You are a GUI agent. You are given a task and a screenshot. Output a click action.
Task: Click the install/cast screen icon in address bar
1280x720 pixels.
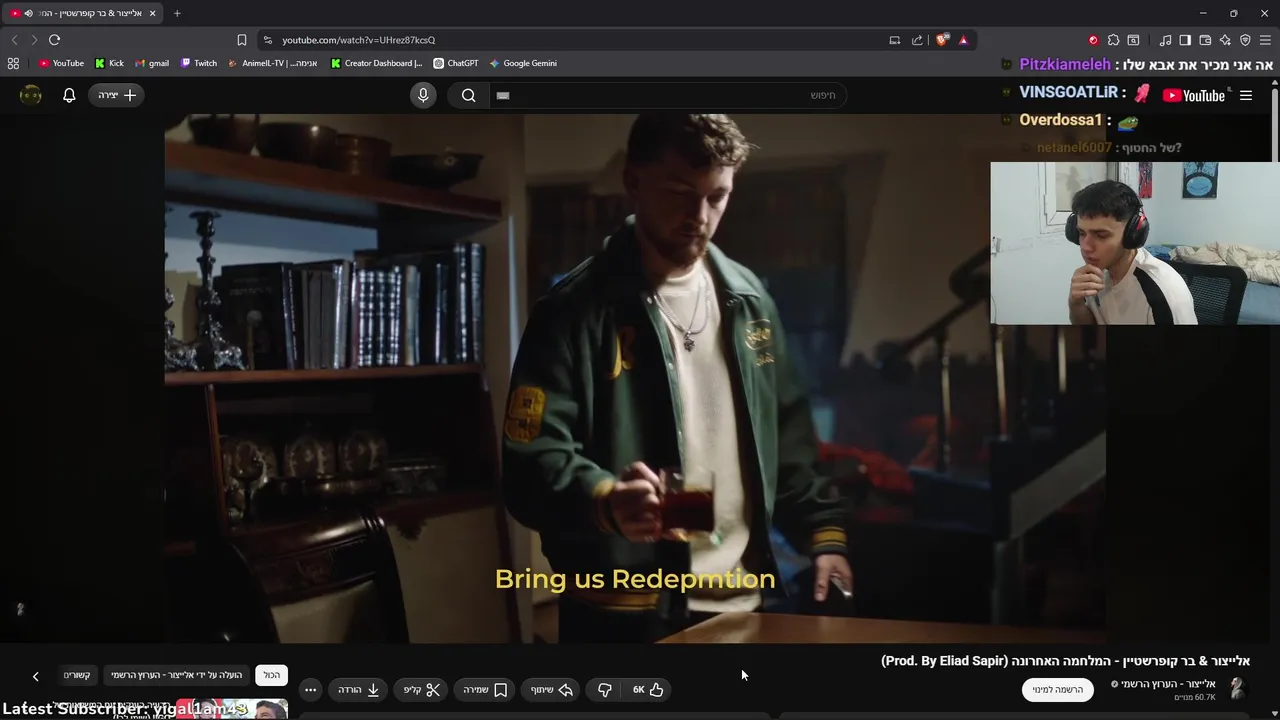coord(895,40)
